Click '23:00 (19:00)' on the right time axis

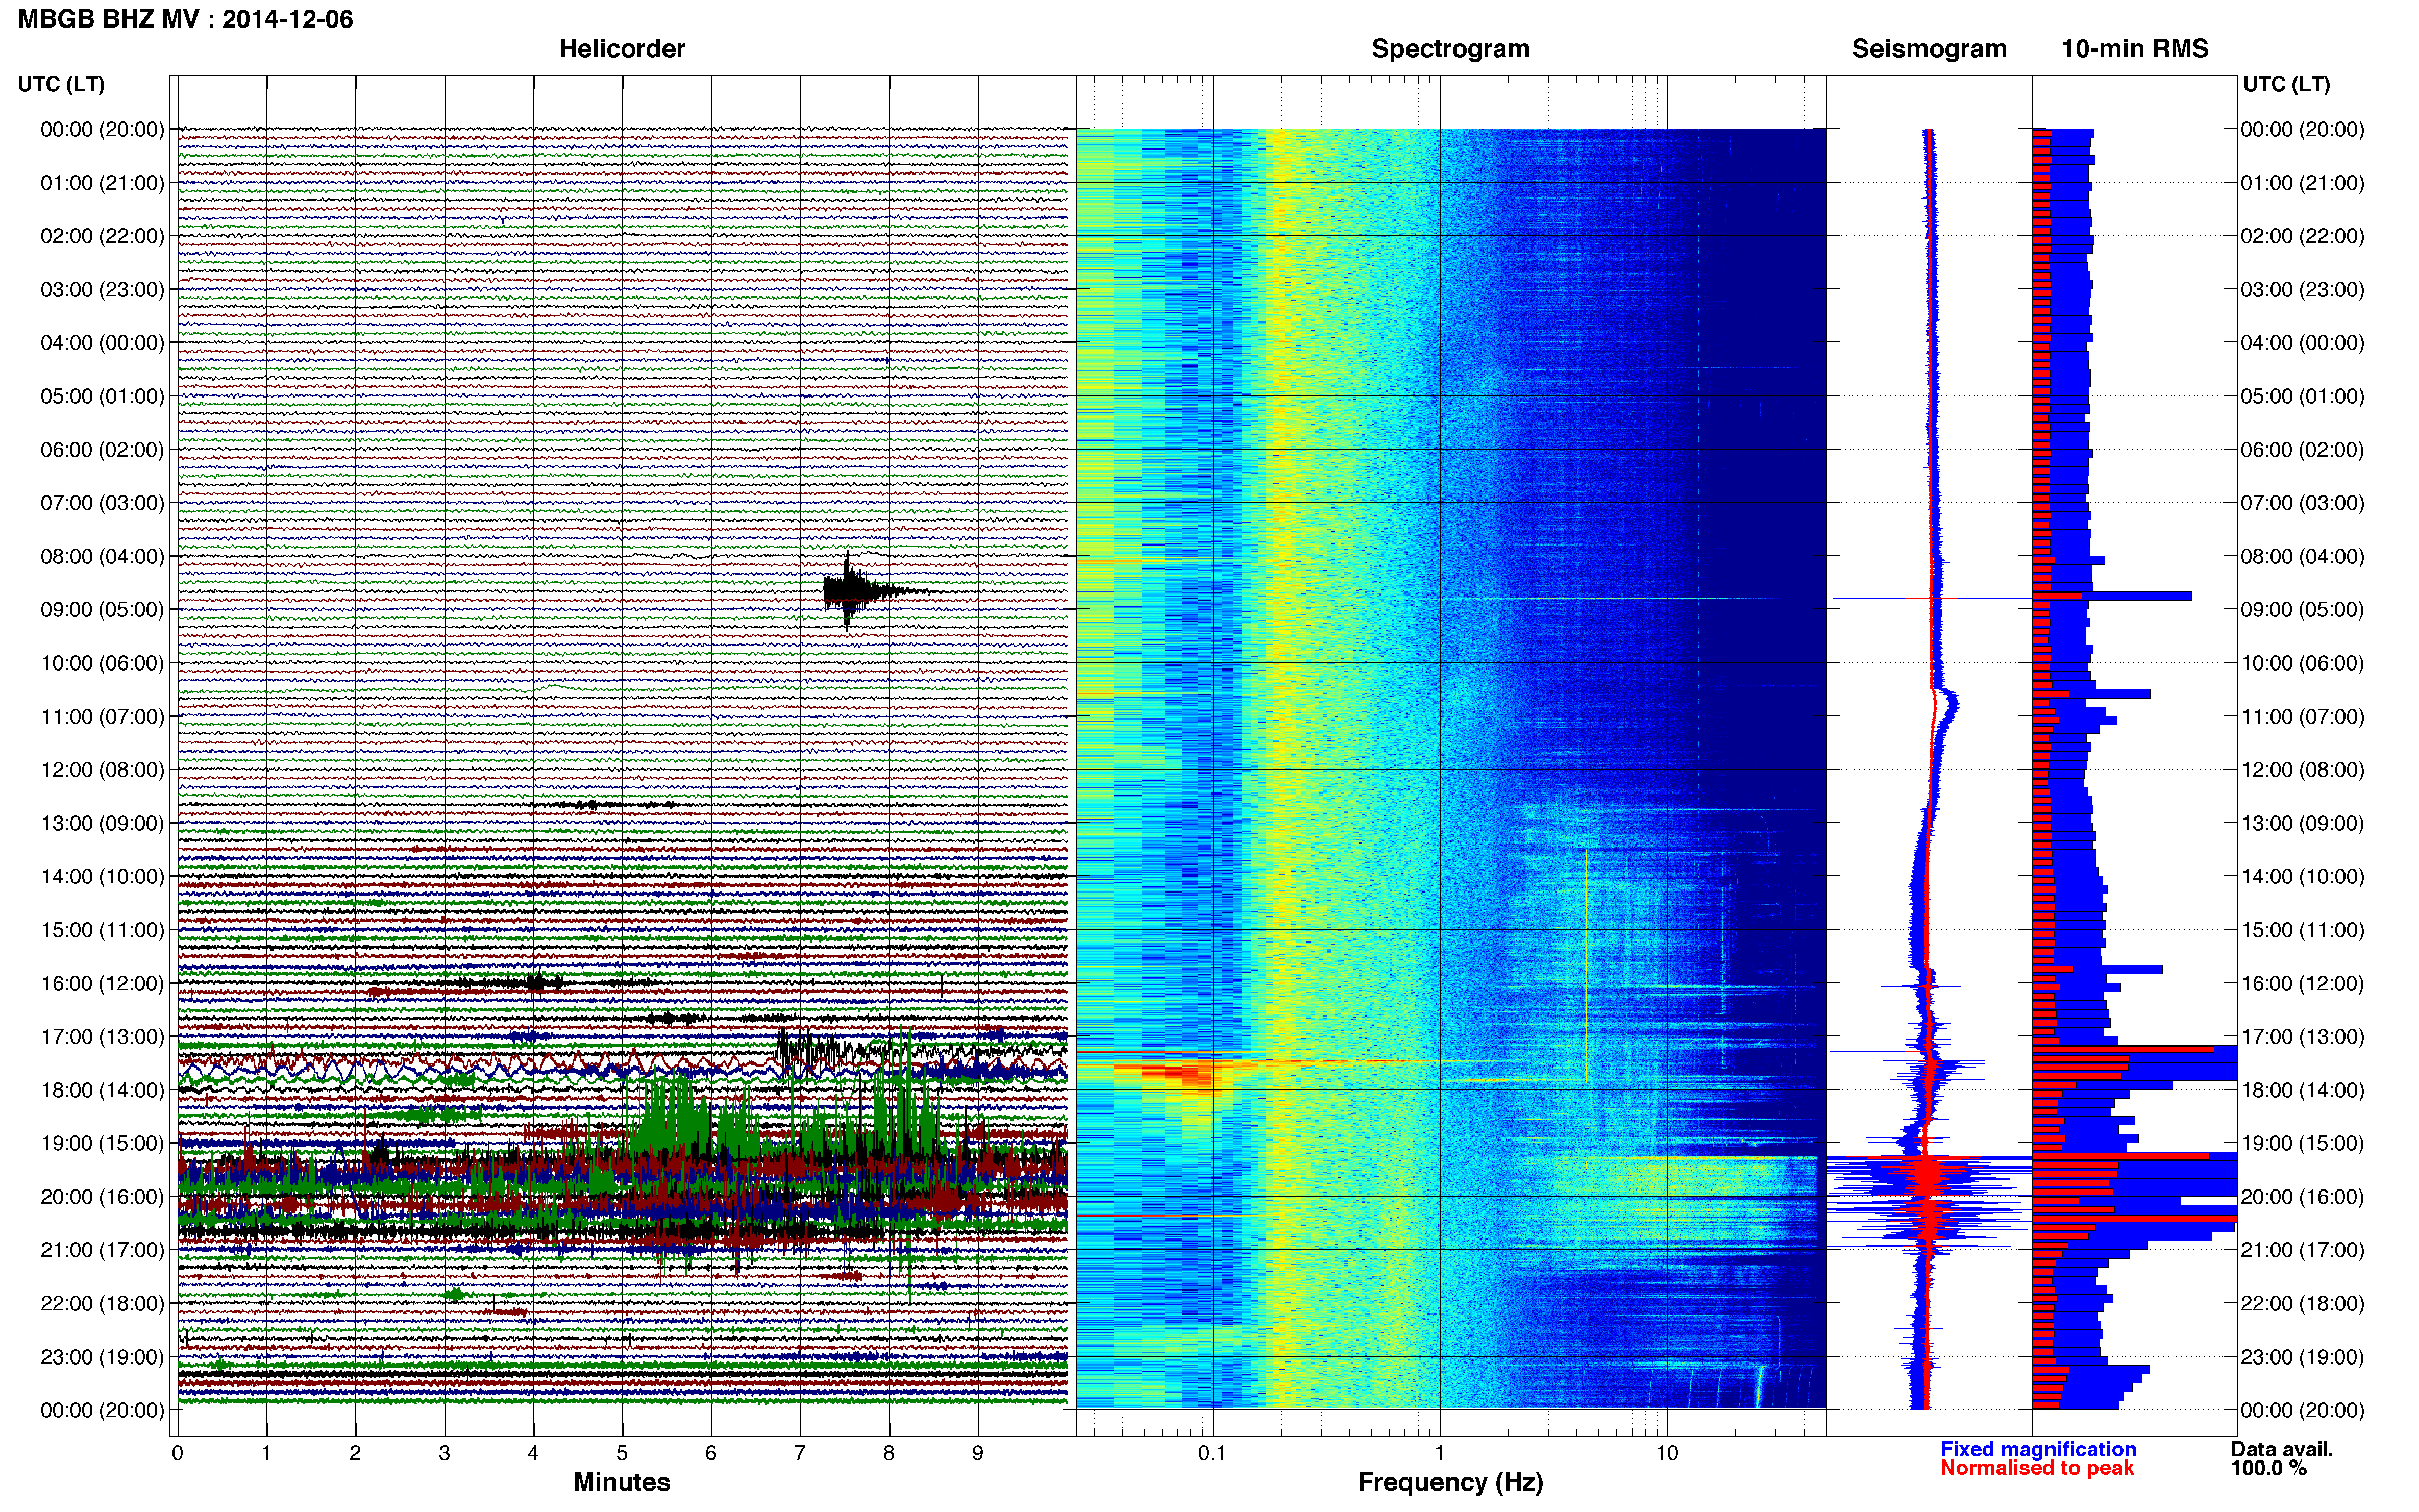point(2302,1357)
